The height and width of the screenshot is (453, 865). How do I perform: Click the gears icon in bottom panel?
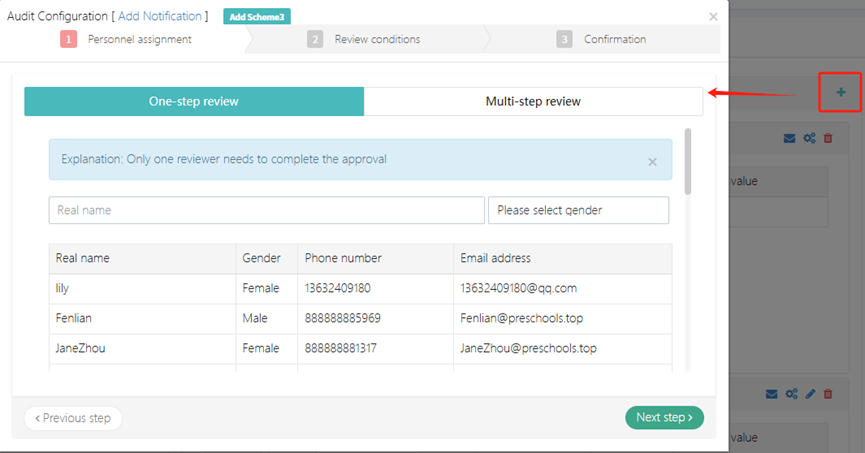(x=791, y=394)
